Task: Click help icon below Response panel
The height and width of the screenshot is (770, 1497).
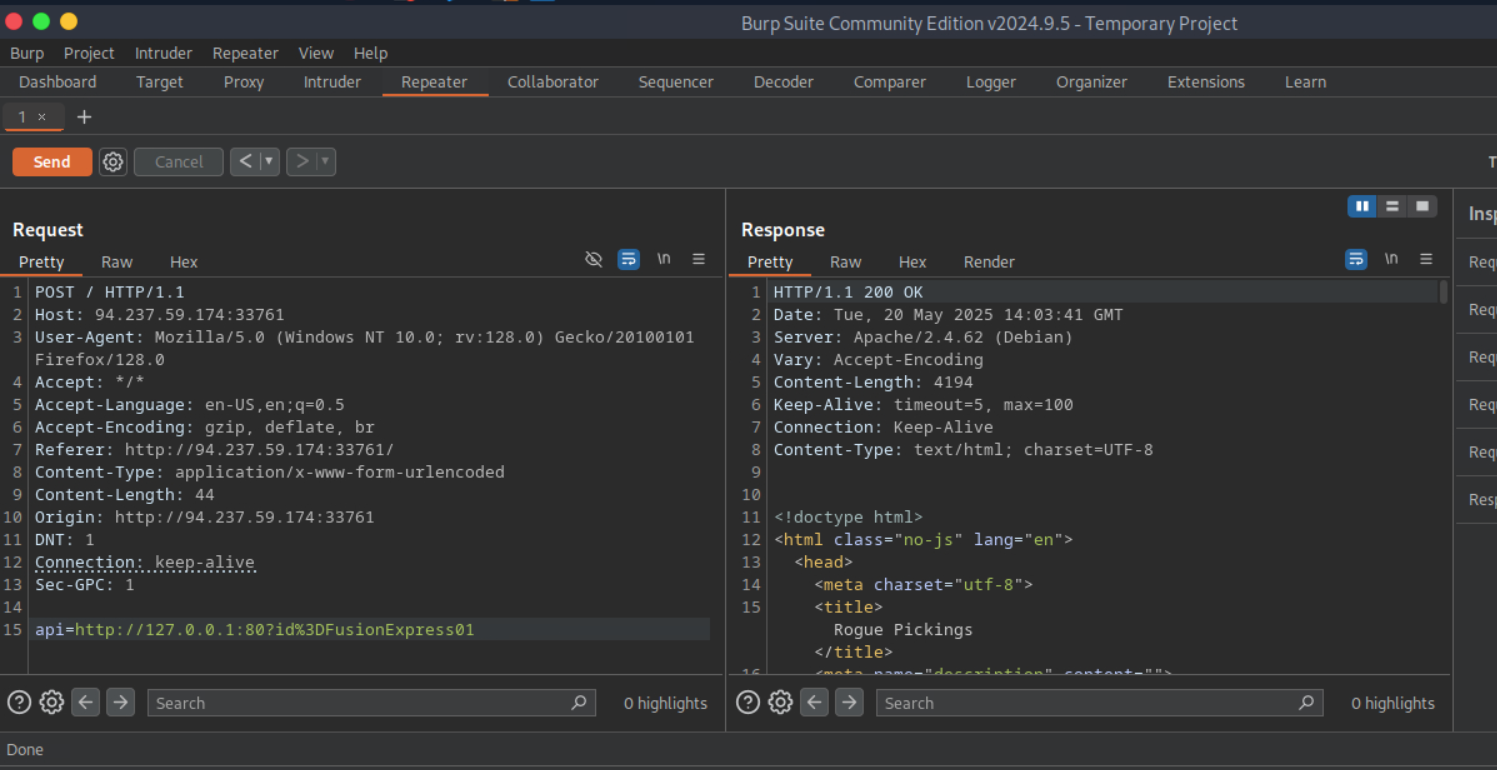Action: (748, 703)
